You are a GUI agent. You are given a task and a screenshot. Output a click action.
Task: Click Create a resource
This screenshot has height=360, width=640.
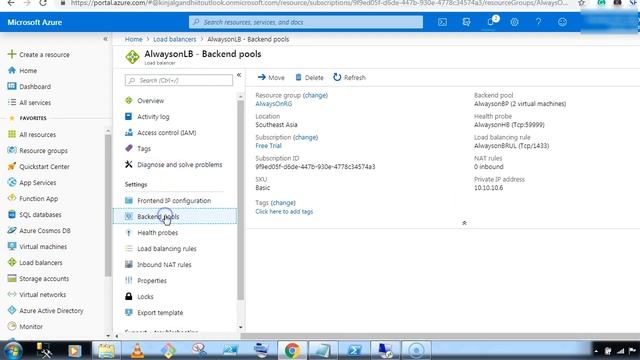coord(39,54)
